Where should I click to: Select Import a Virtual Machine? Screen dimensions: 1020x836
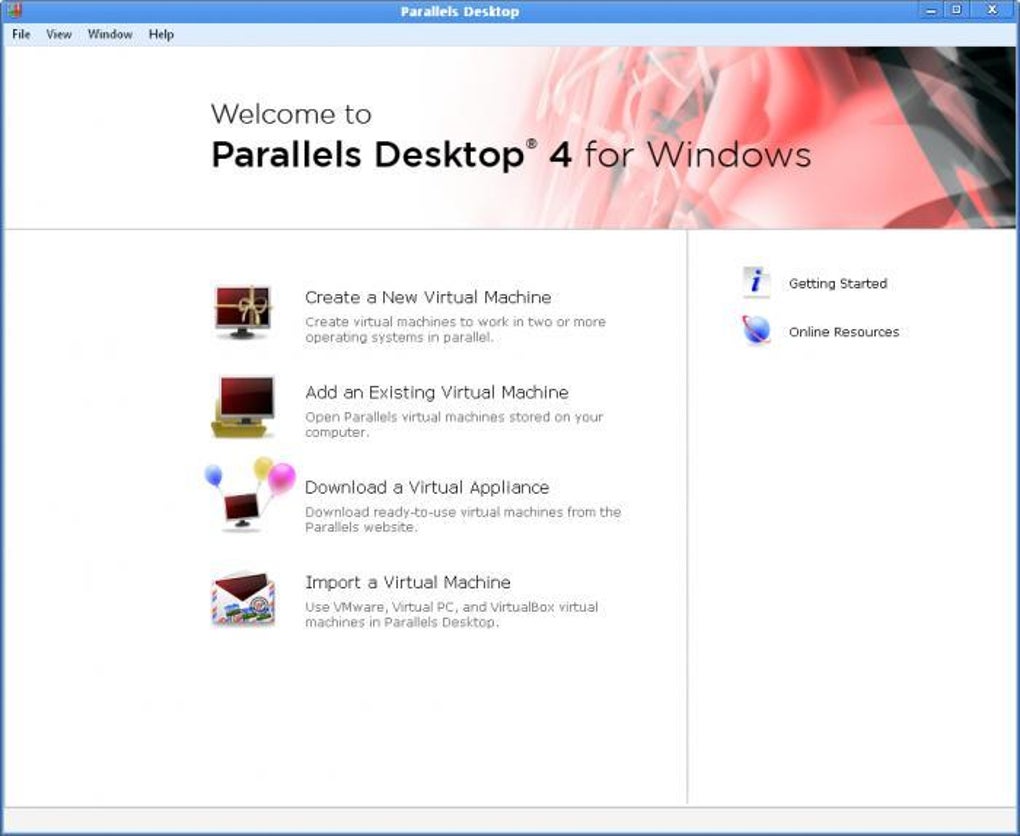tap(408, 582)
